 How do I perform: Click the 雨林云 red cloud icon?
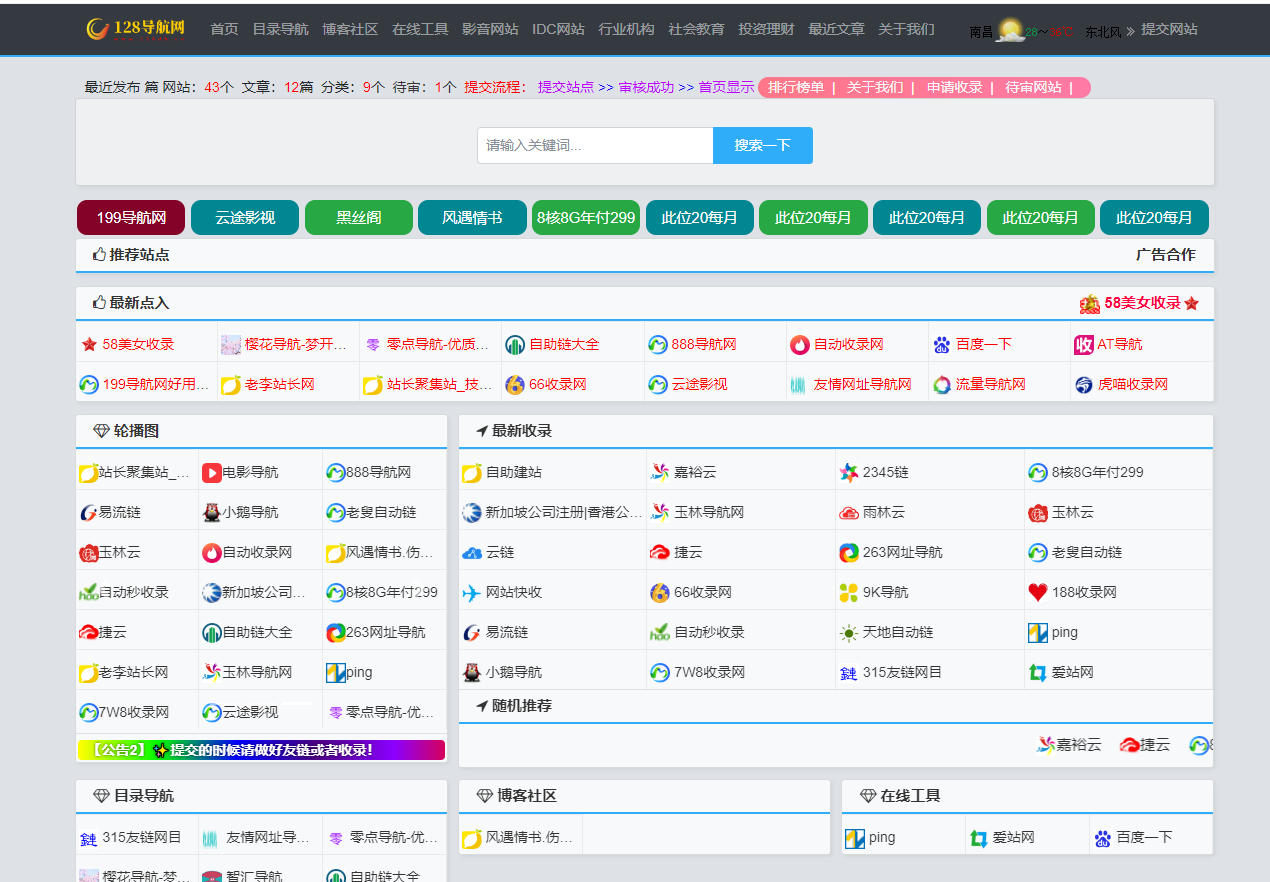(849, 512)
